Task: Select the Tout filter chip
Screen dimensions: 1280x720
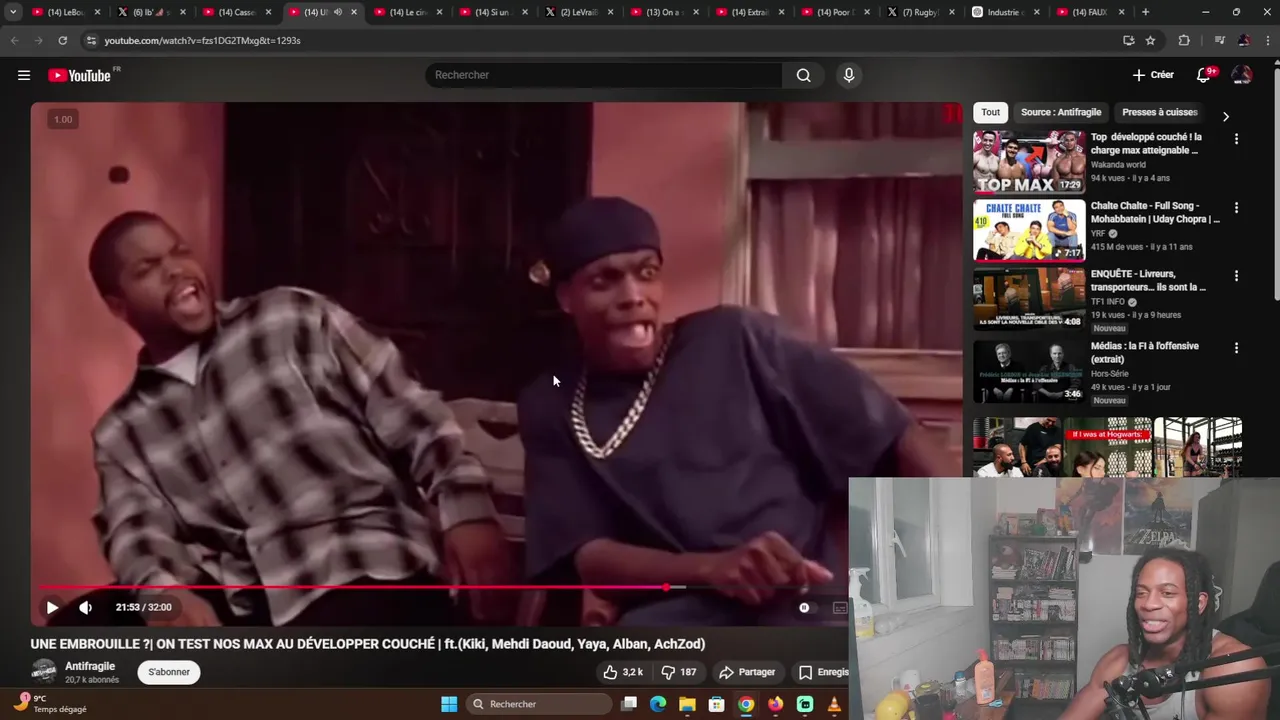Action: [990, 112]
